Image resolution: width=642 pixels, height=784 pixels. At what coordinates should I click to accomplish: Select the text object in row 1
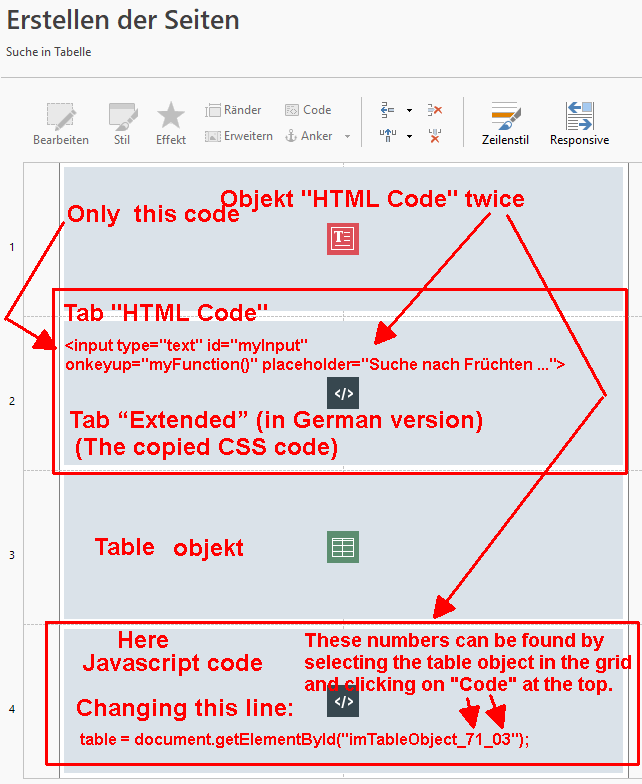[343, 238]
